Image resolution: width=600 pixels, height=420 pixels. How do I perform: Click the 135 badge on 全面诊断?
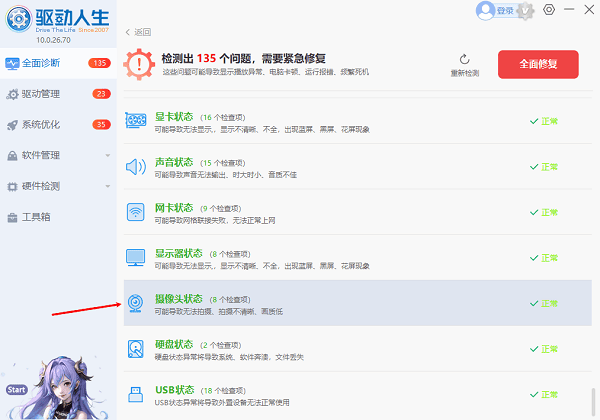99,63
